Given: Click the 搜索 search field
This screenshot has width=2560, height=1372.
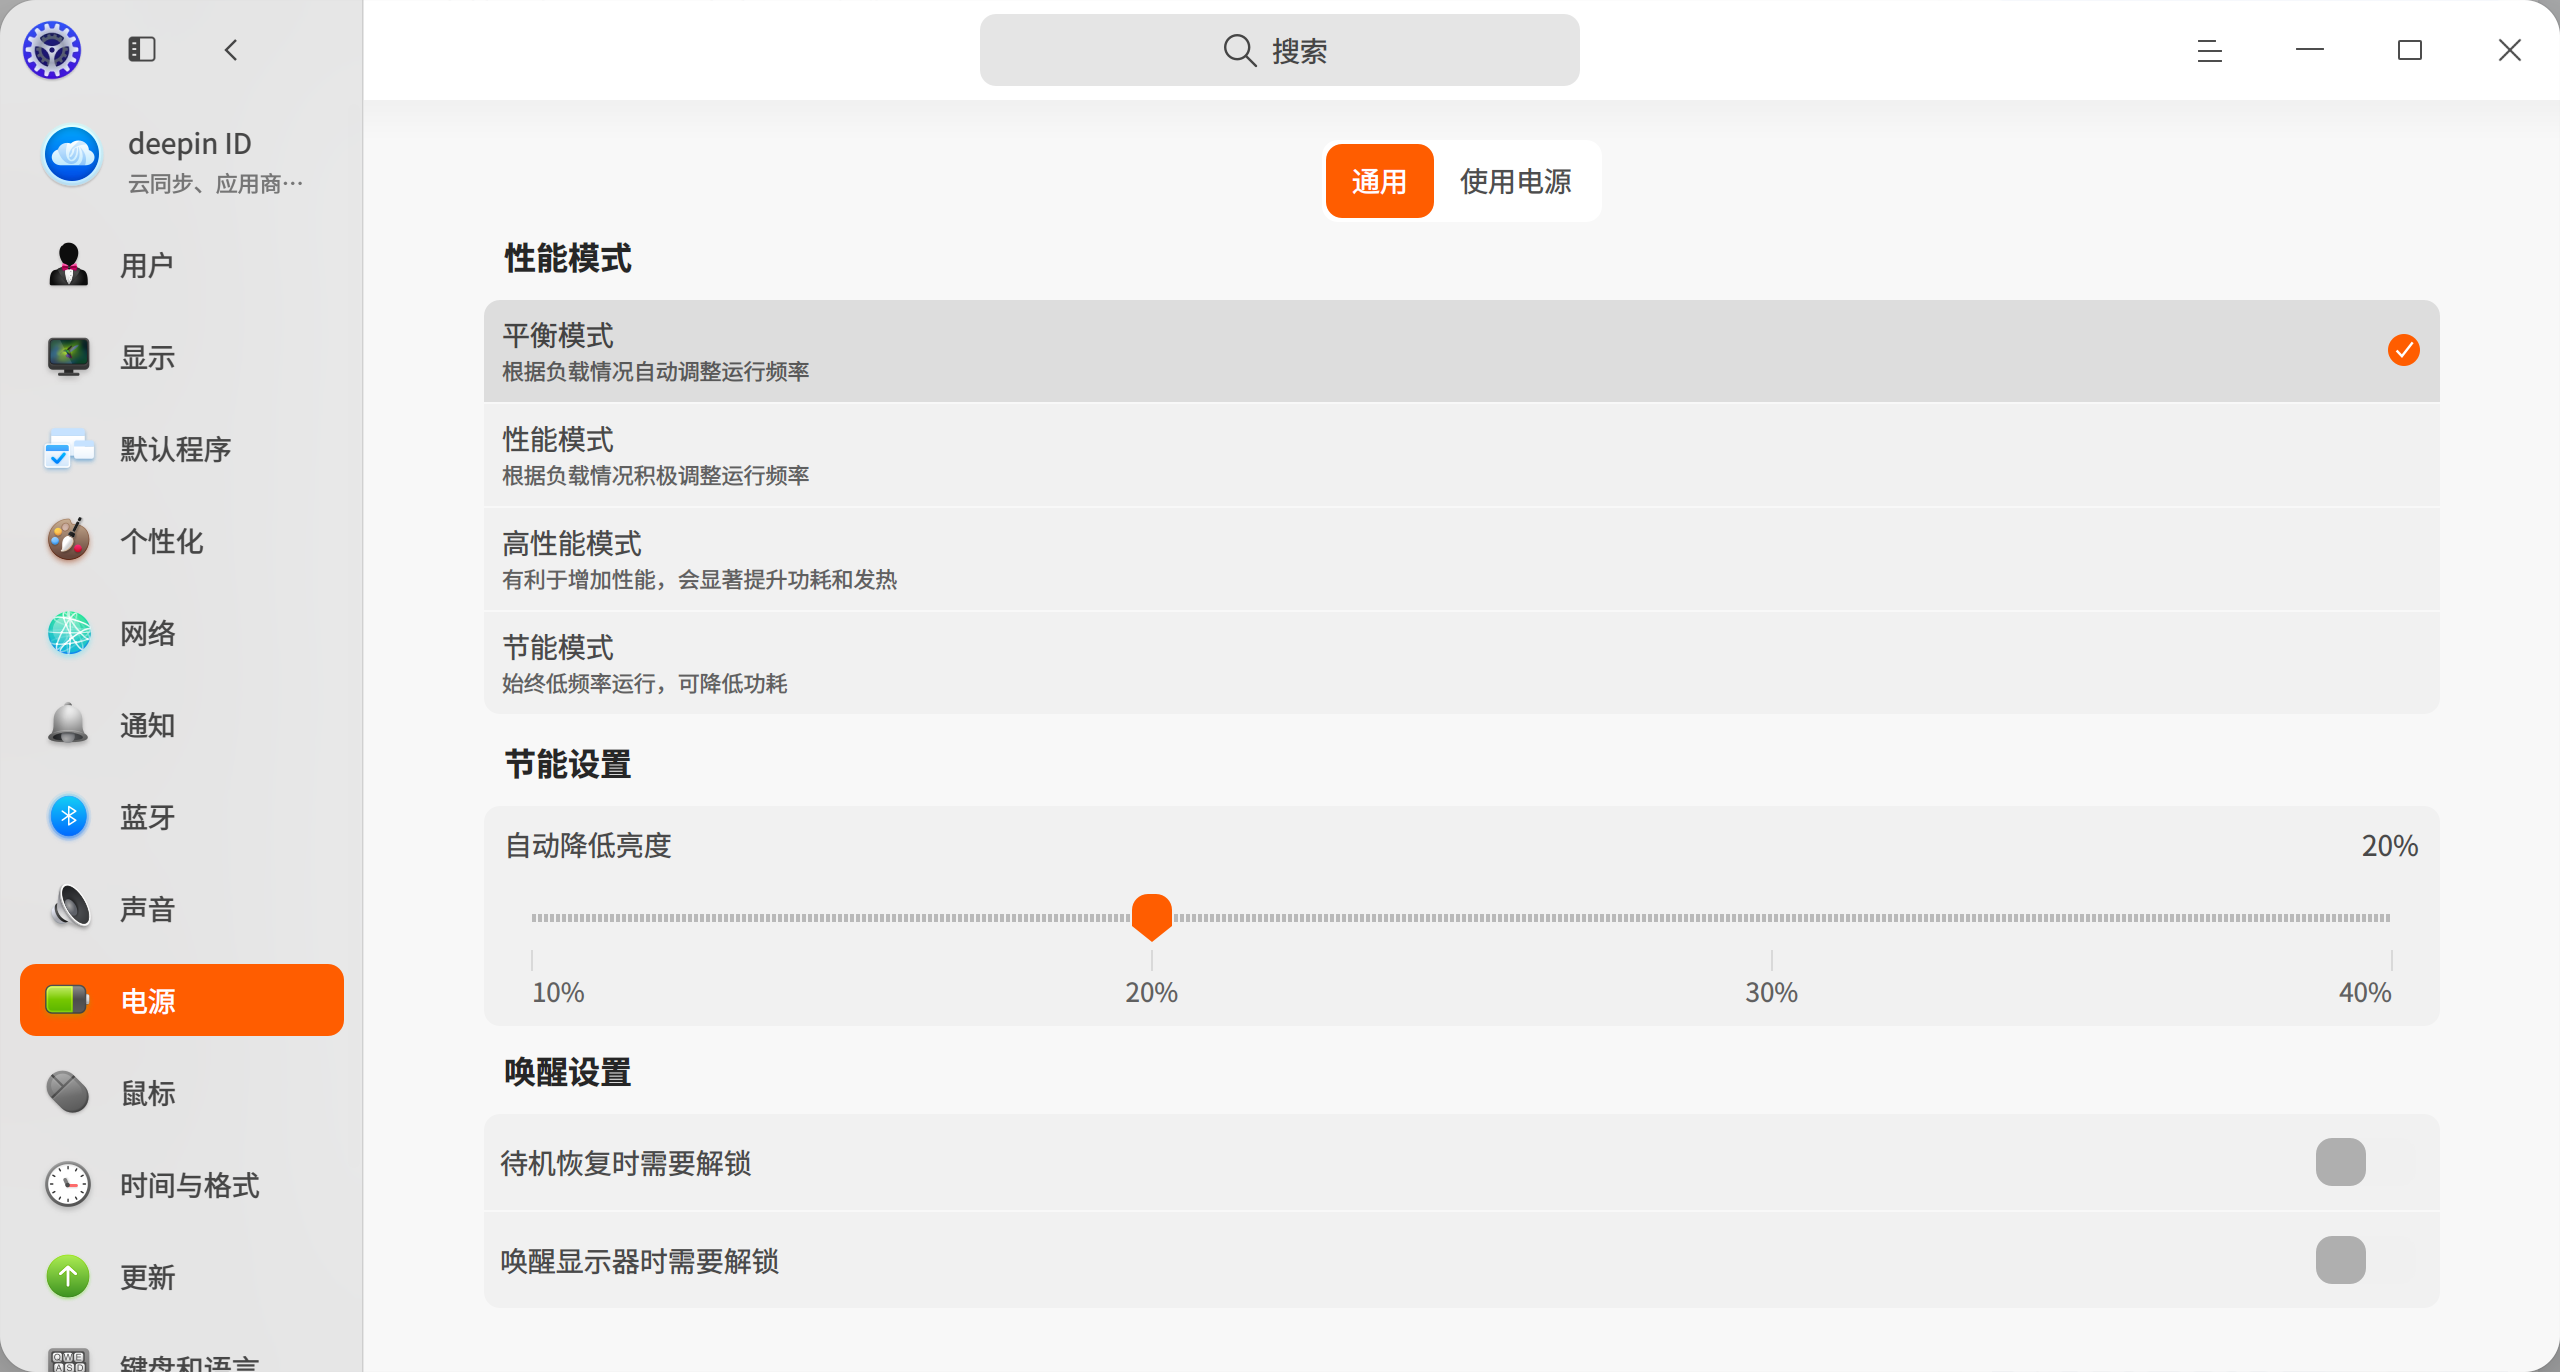Looking at the screenshot, I should click(x=1279, y=50).
